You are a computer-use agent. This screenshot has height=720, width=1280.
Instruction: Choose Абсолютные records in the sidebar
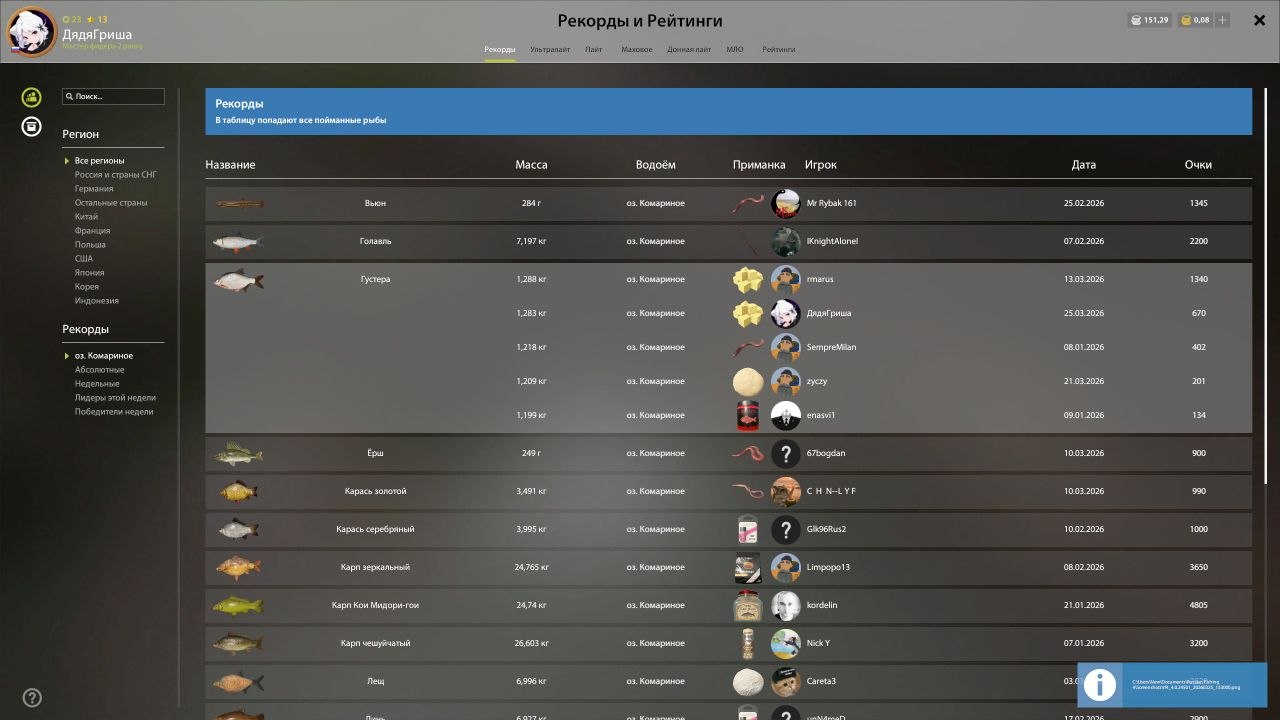99,370
